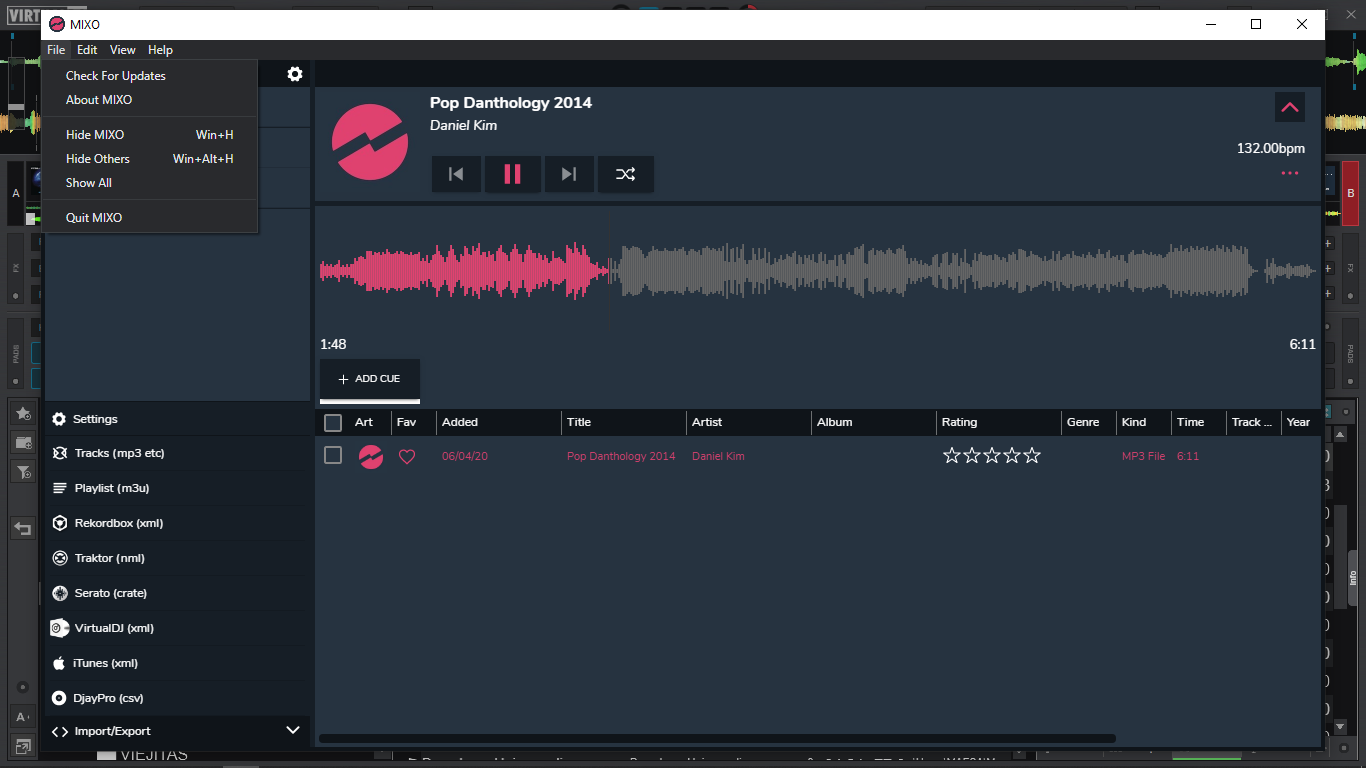Select Hide Others in the File menu
This screenshot has width=1366, height=768.
tap(150, 159)
